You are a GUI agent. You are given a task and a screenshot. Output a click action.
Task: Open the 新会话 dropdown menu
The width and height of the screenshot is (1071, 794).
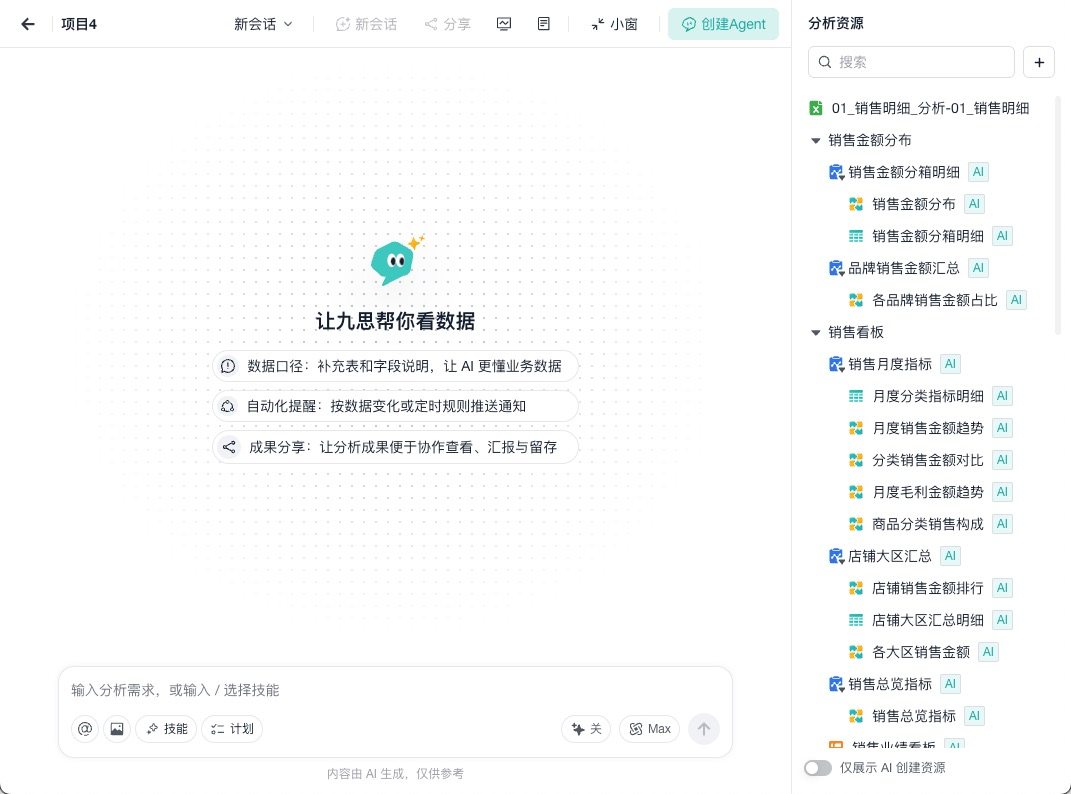(x=263, y=24)
